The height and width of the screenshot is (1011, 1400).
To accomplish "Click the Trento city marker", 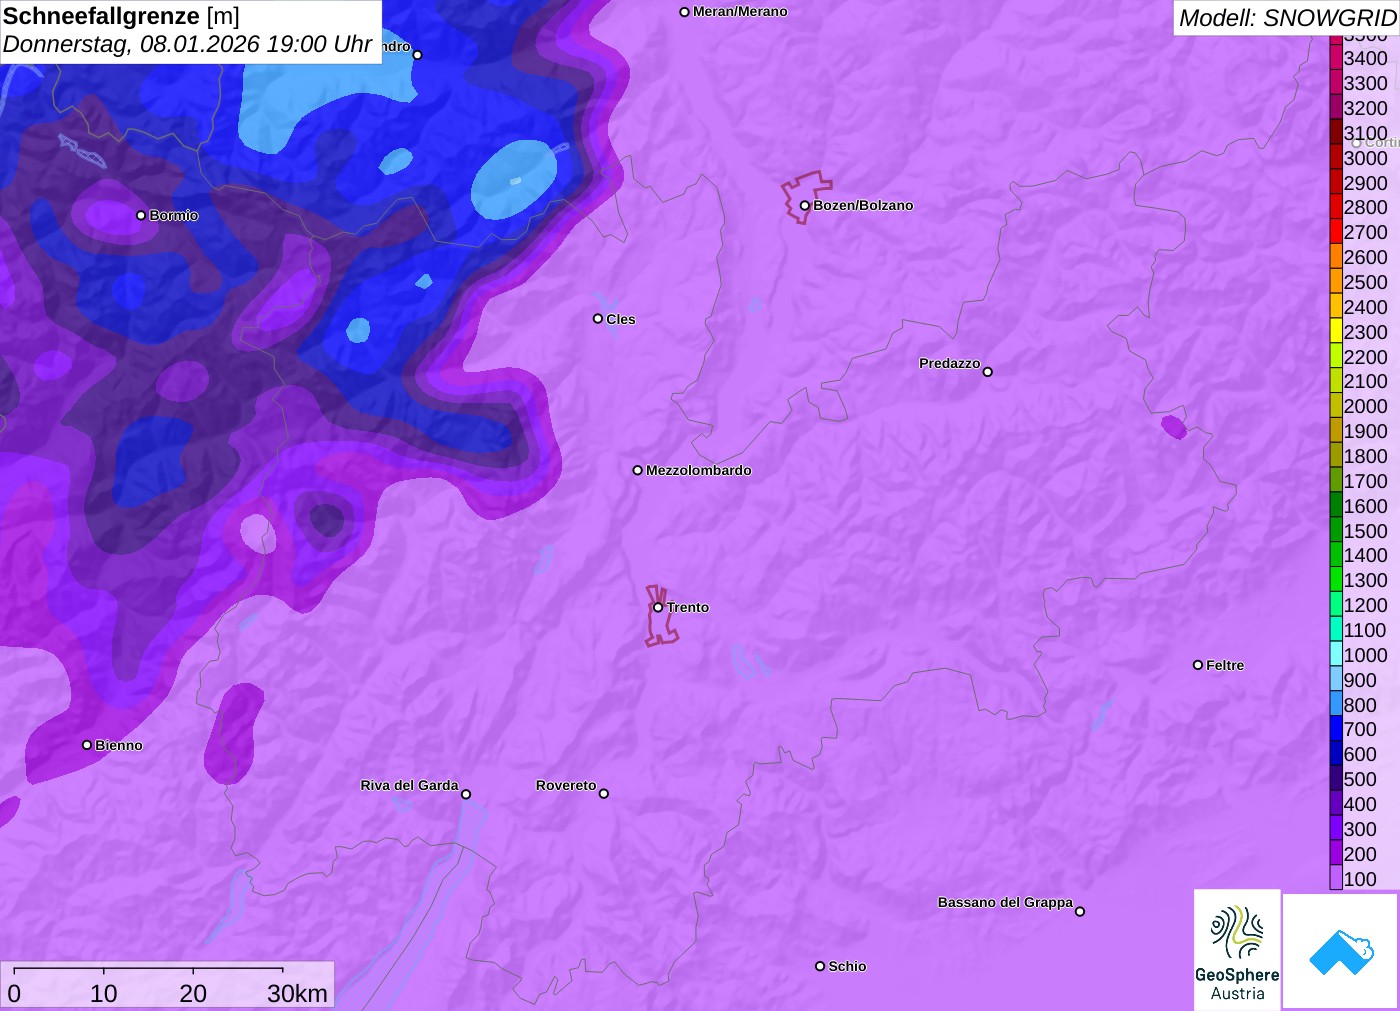I will click(x=658, y=607).
